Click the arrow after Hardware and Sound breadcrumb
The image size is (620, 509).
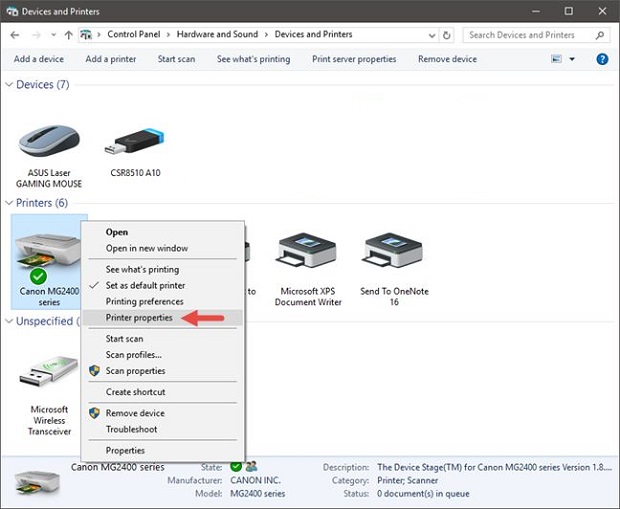(x=266, y=35)
